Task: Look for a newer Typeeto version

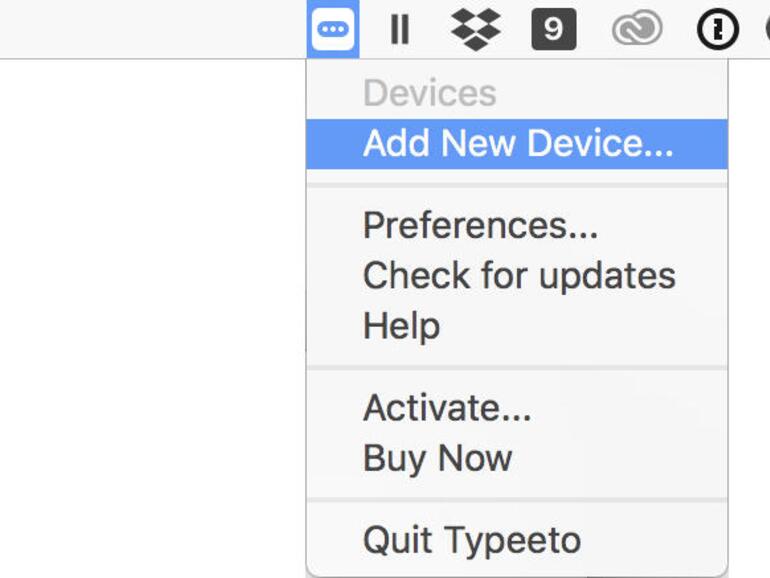Action: coord(518,276)
